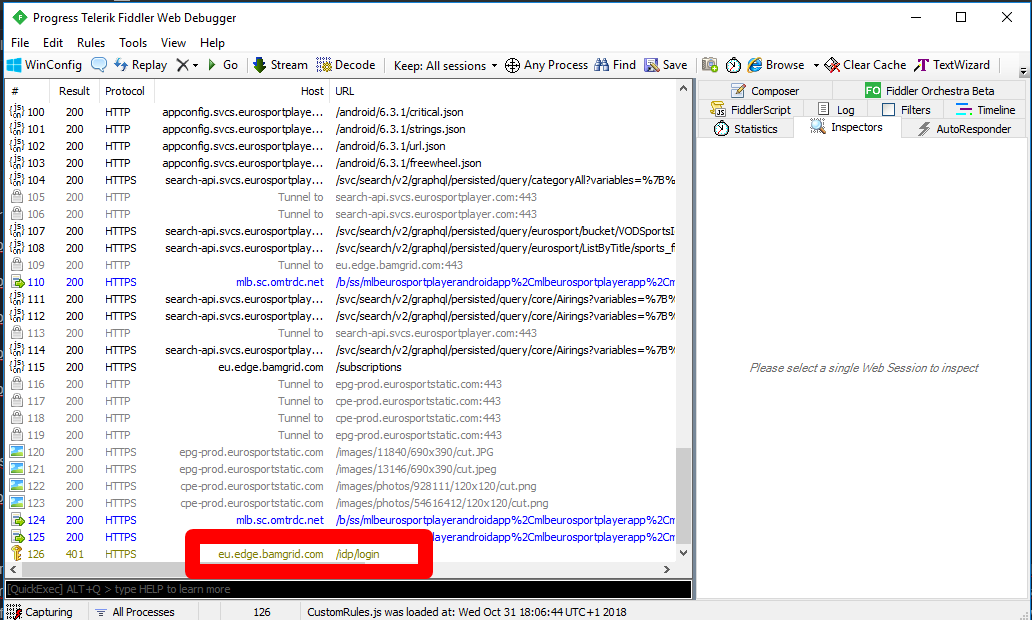Open the Keep: All sessions dropdown

pyautogui.click(x=446, y=65)
